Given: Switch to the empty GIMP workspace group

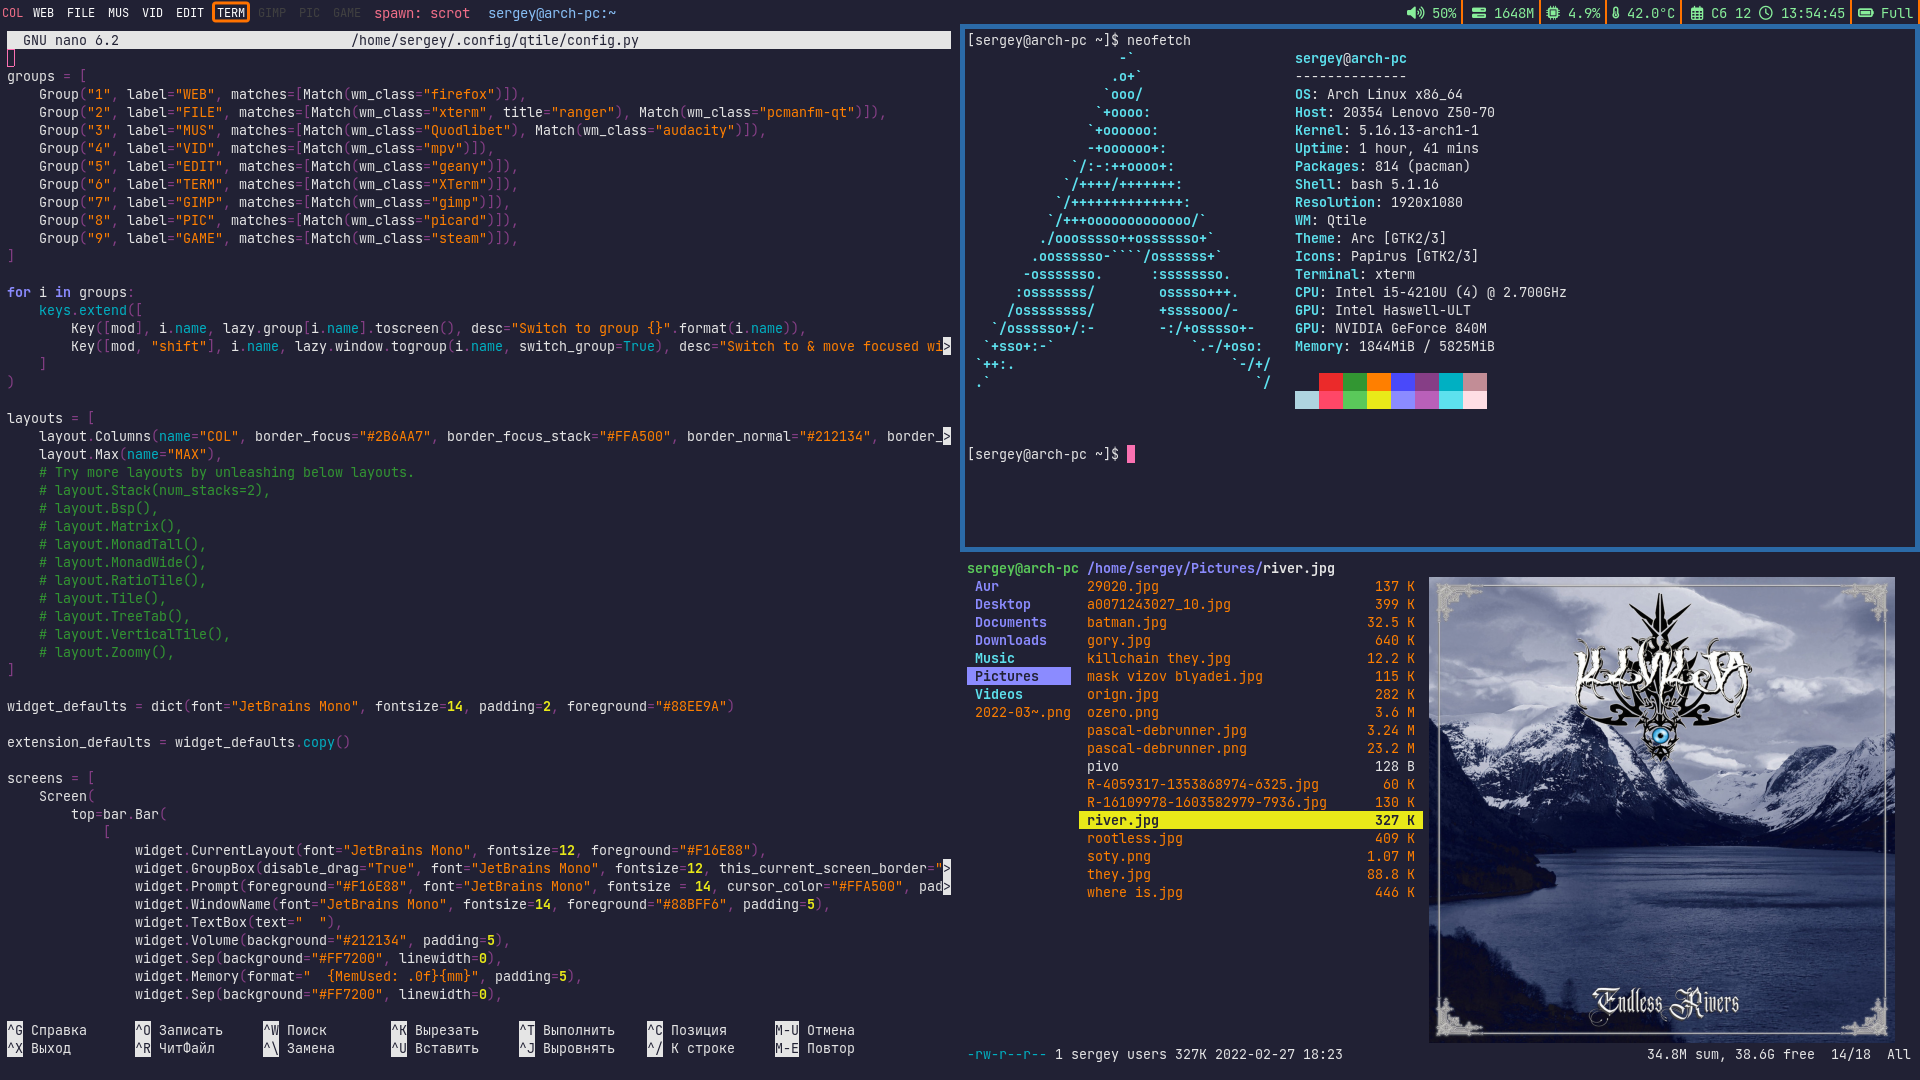Looking at the screenshot, I should click(272, 13).
